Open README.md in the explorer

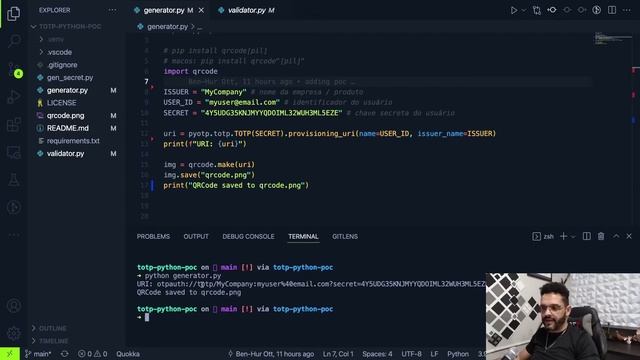(x=68, y=128)
